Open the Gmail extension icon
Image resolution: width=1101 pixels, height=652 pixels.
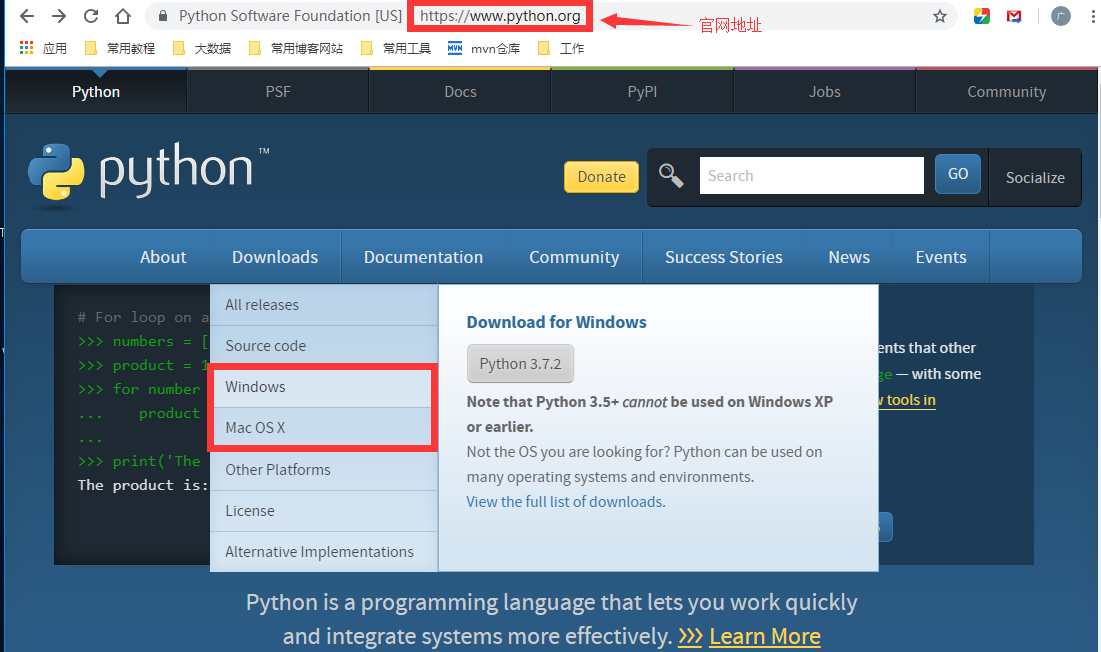pyautogui.click(x=1014, y=16)
